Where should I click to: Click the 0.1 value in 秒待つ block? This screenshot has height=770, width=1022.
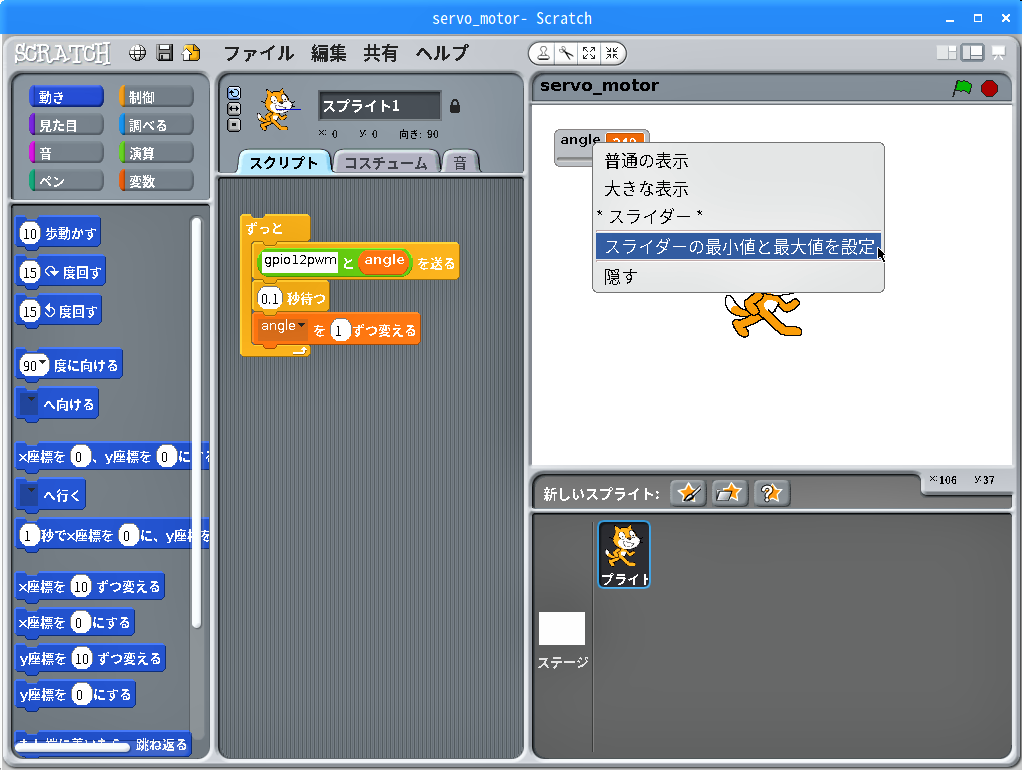pos(269,299)
